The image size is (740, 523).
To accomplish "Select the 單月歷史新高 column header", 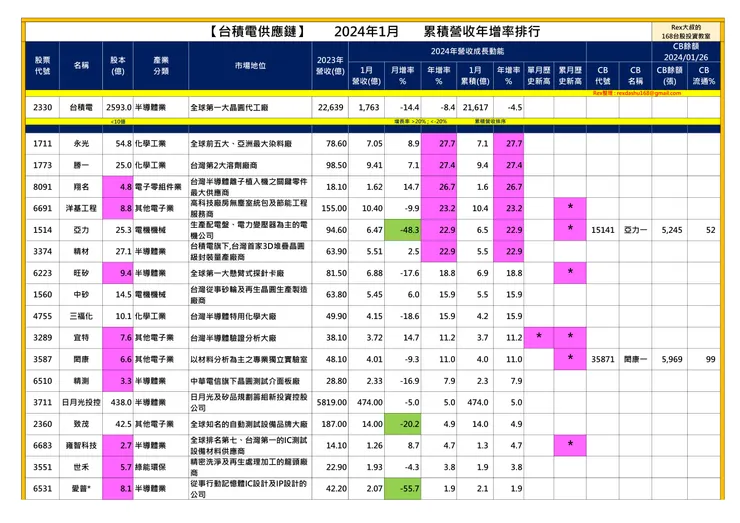I will pos(538,76).
